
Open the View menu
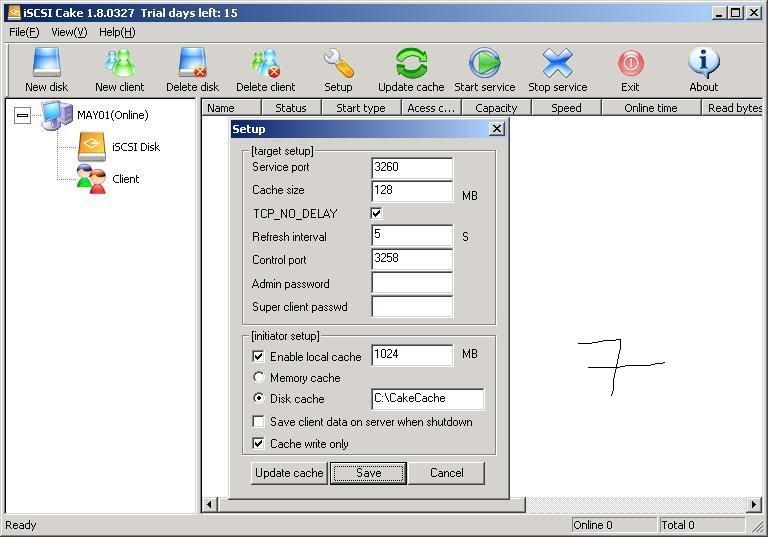(69, 32)
